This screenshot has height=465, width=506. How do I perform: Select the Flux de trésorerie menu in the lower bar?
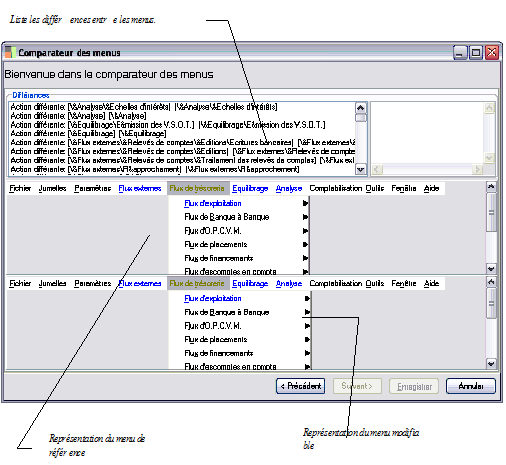tap(197, 283)
